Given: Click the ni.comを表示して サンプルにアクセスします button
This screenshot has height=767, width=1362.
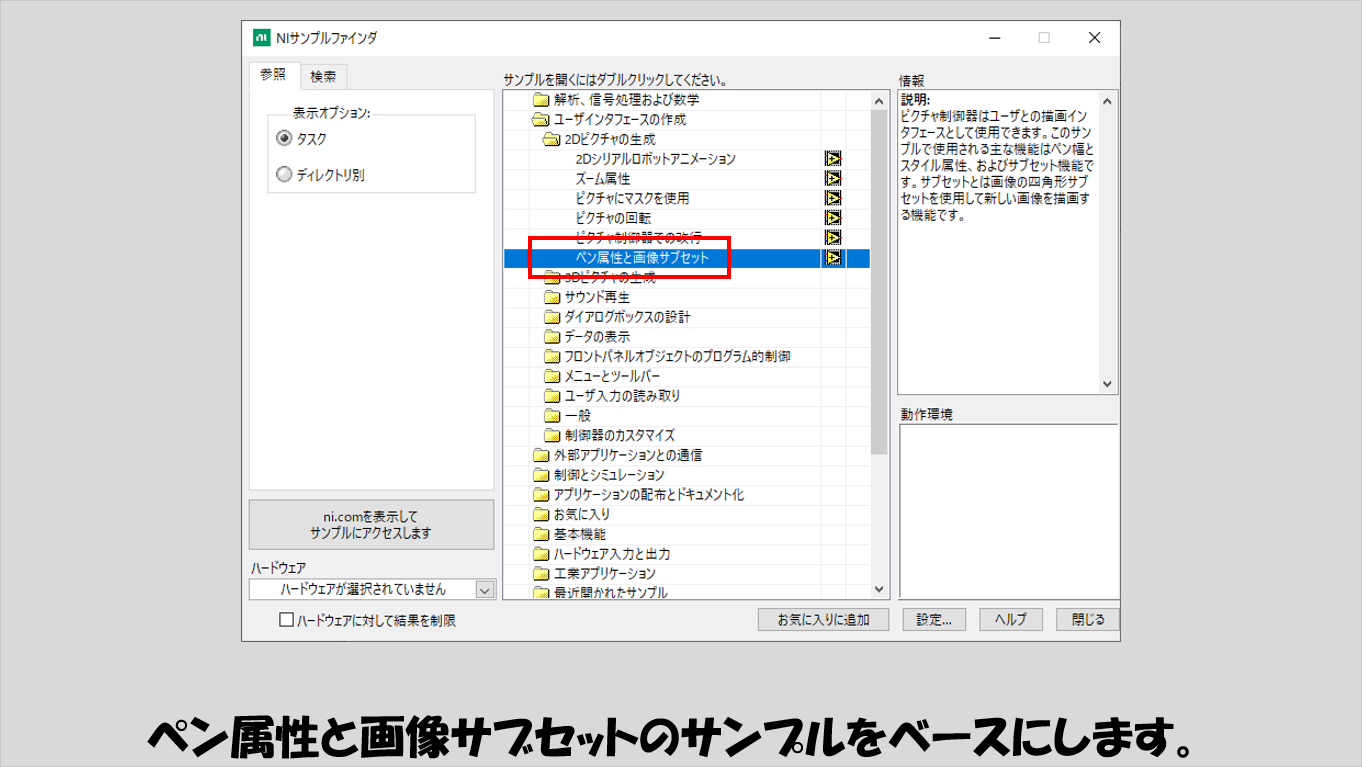Looking at the screenshot, I should click(371, 525).
